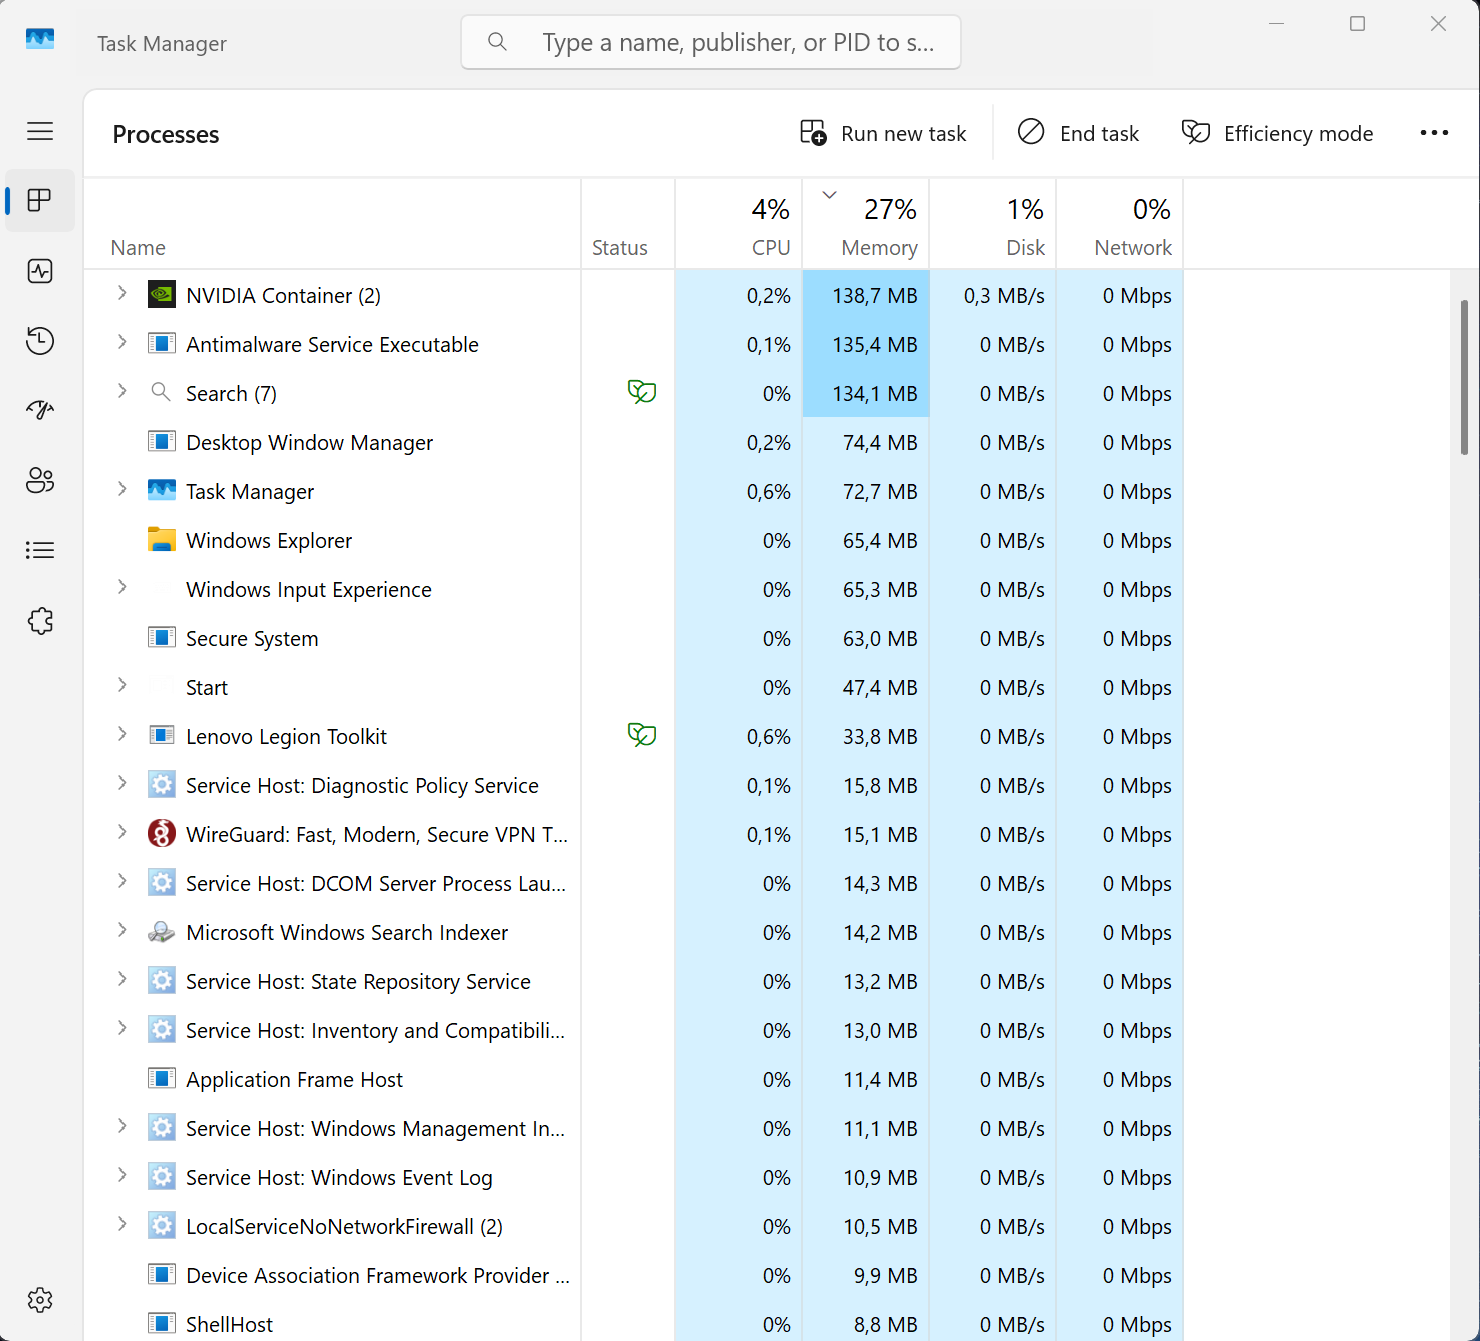Expand WireGuard process row

click(122, 832)
